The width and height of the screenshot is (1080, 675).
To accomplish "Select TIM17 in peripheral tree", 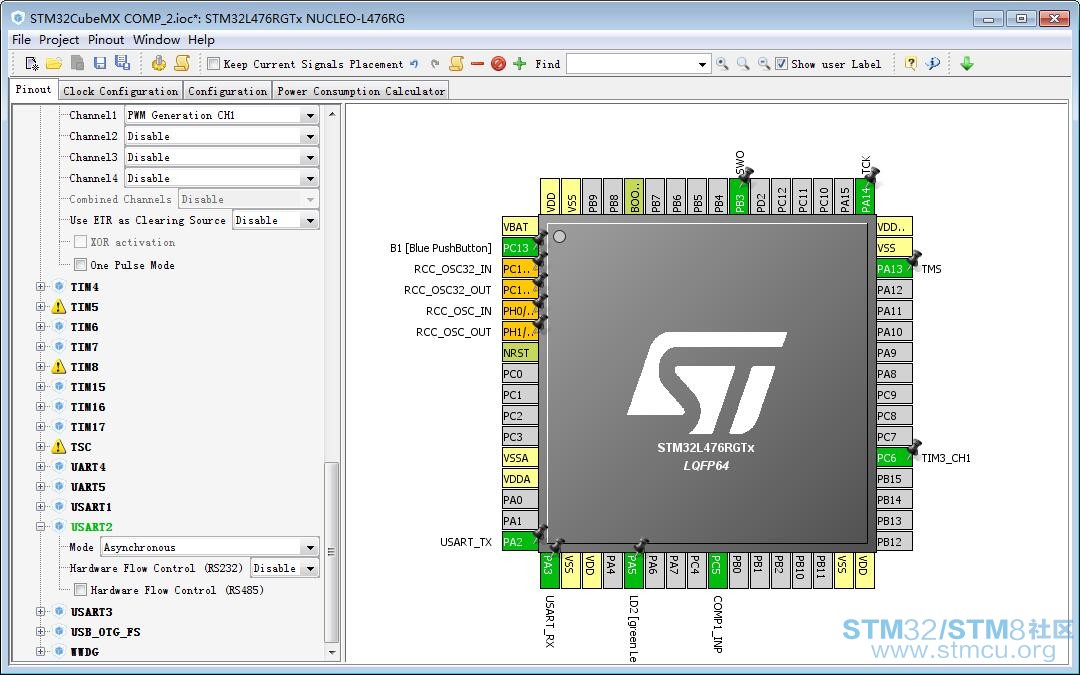I will click(87, 427).
